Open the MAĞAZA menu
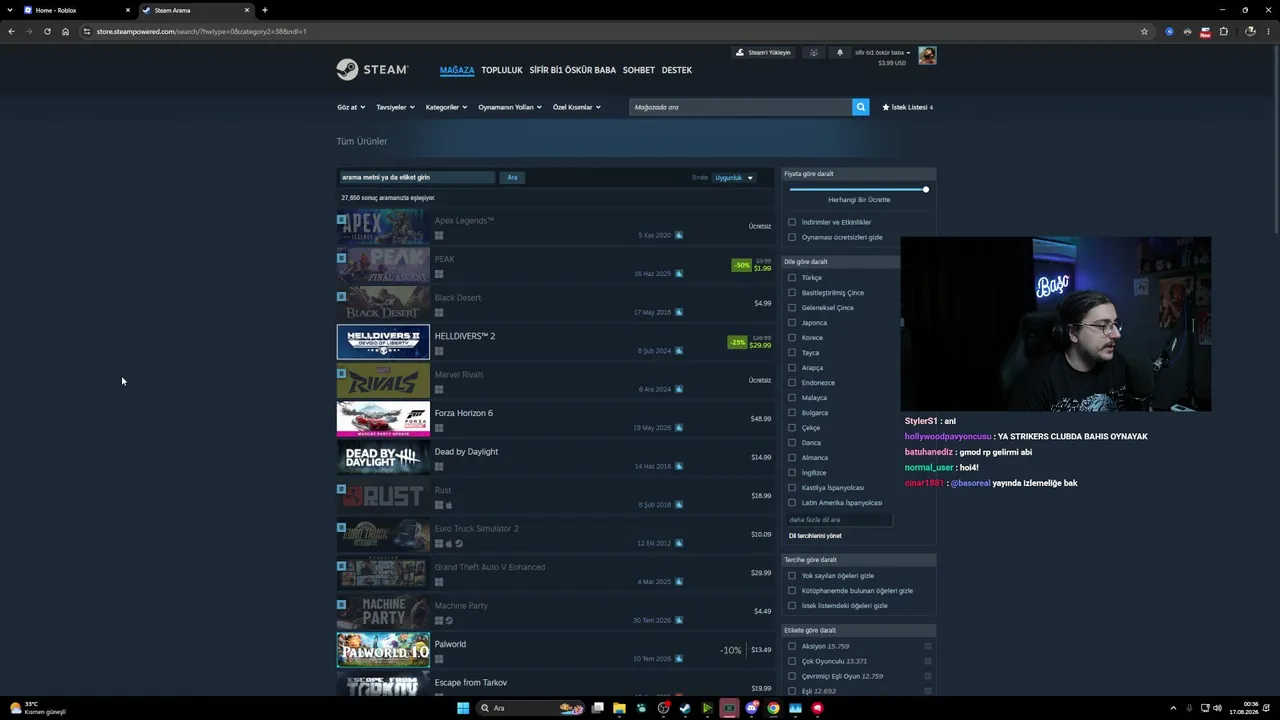 click(457, 70)
